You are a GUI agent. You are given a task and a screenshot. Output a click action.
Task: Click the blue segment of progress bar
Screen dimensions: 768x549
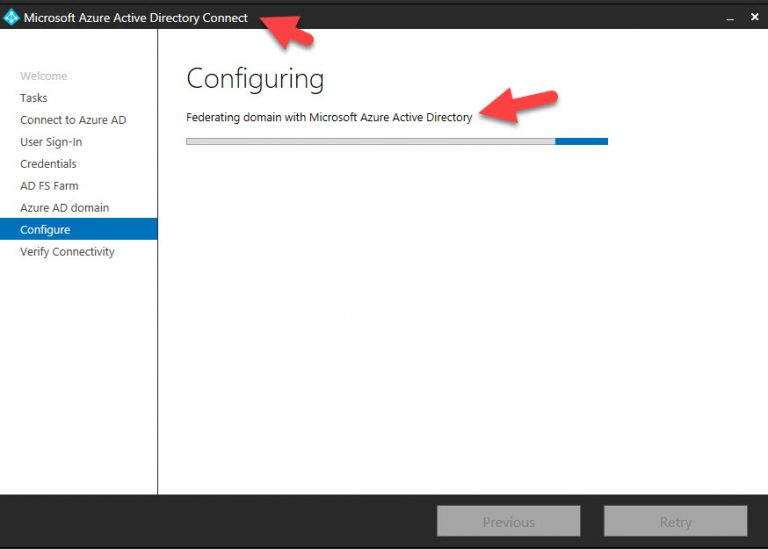click(x=581, y=141)
